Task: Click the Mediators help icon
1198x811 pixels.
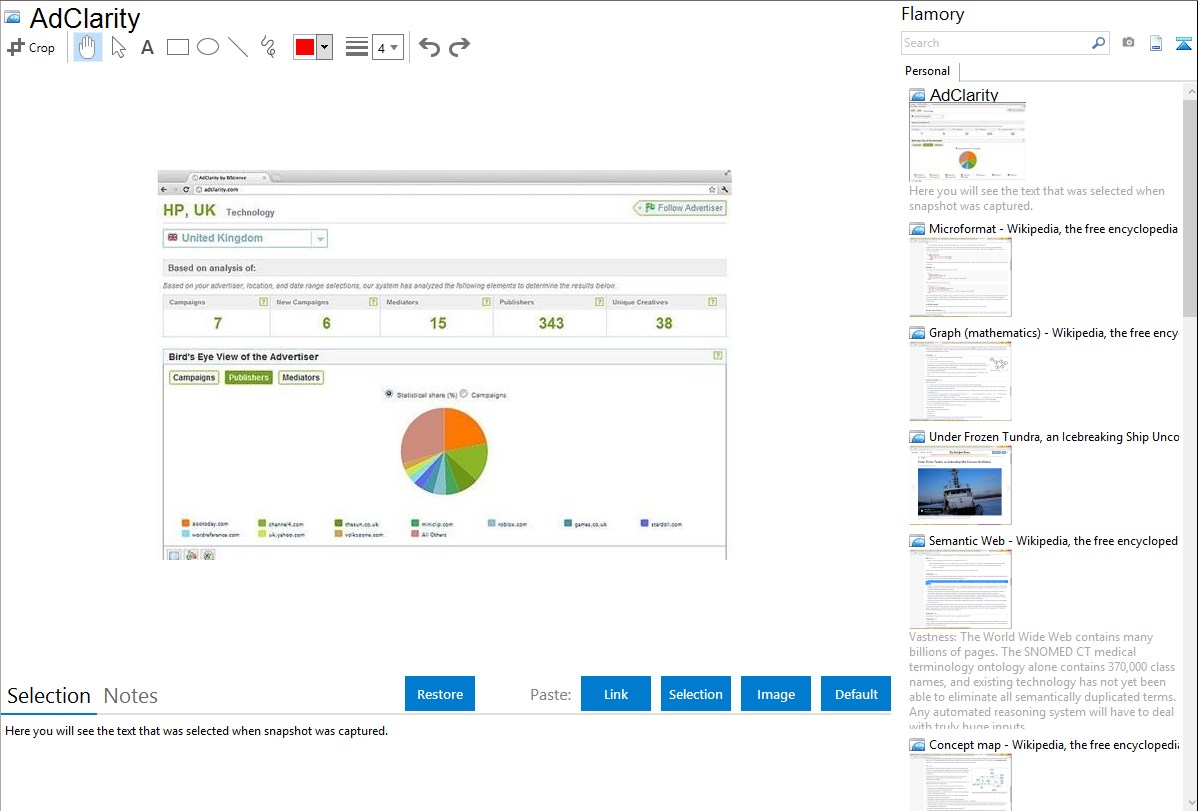Action: click(486, 302)
